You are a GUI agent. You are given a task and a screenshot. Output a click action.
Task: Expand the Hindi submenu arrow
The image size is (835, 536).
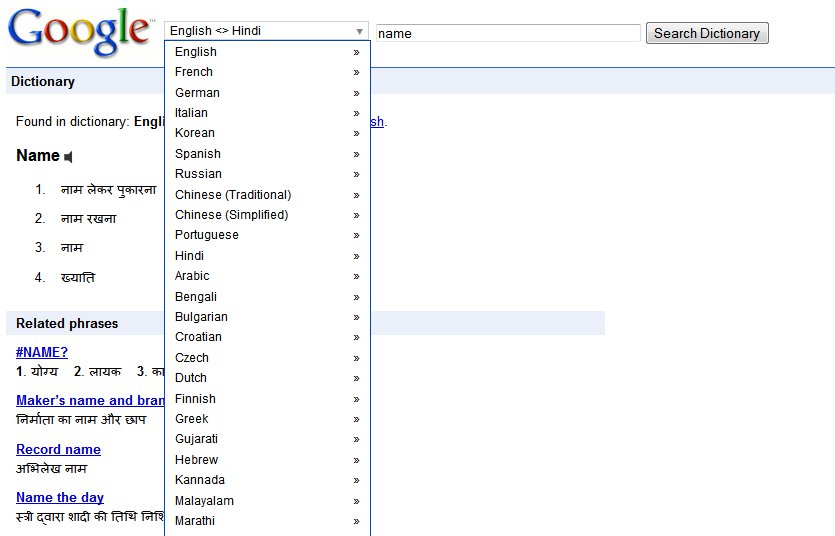click(x=356, y=257)
